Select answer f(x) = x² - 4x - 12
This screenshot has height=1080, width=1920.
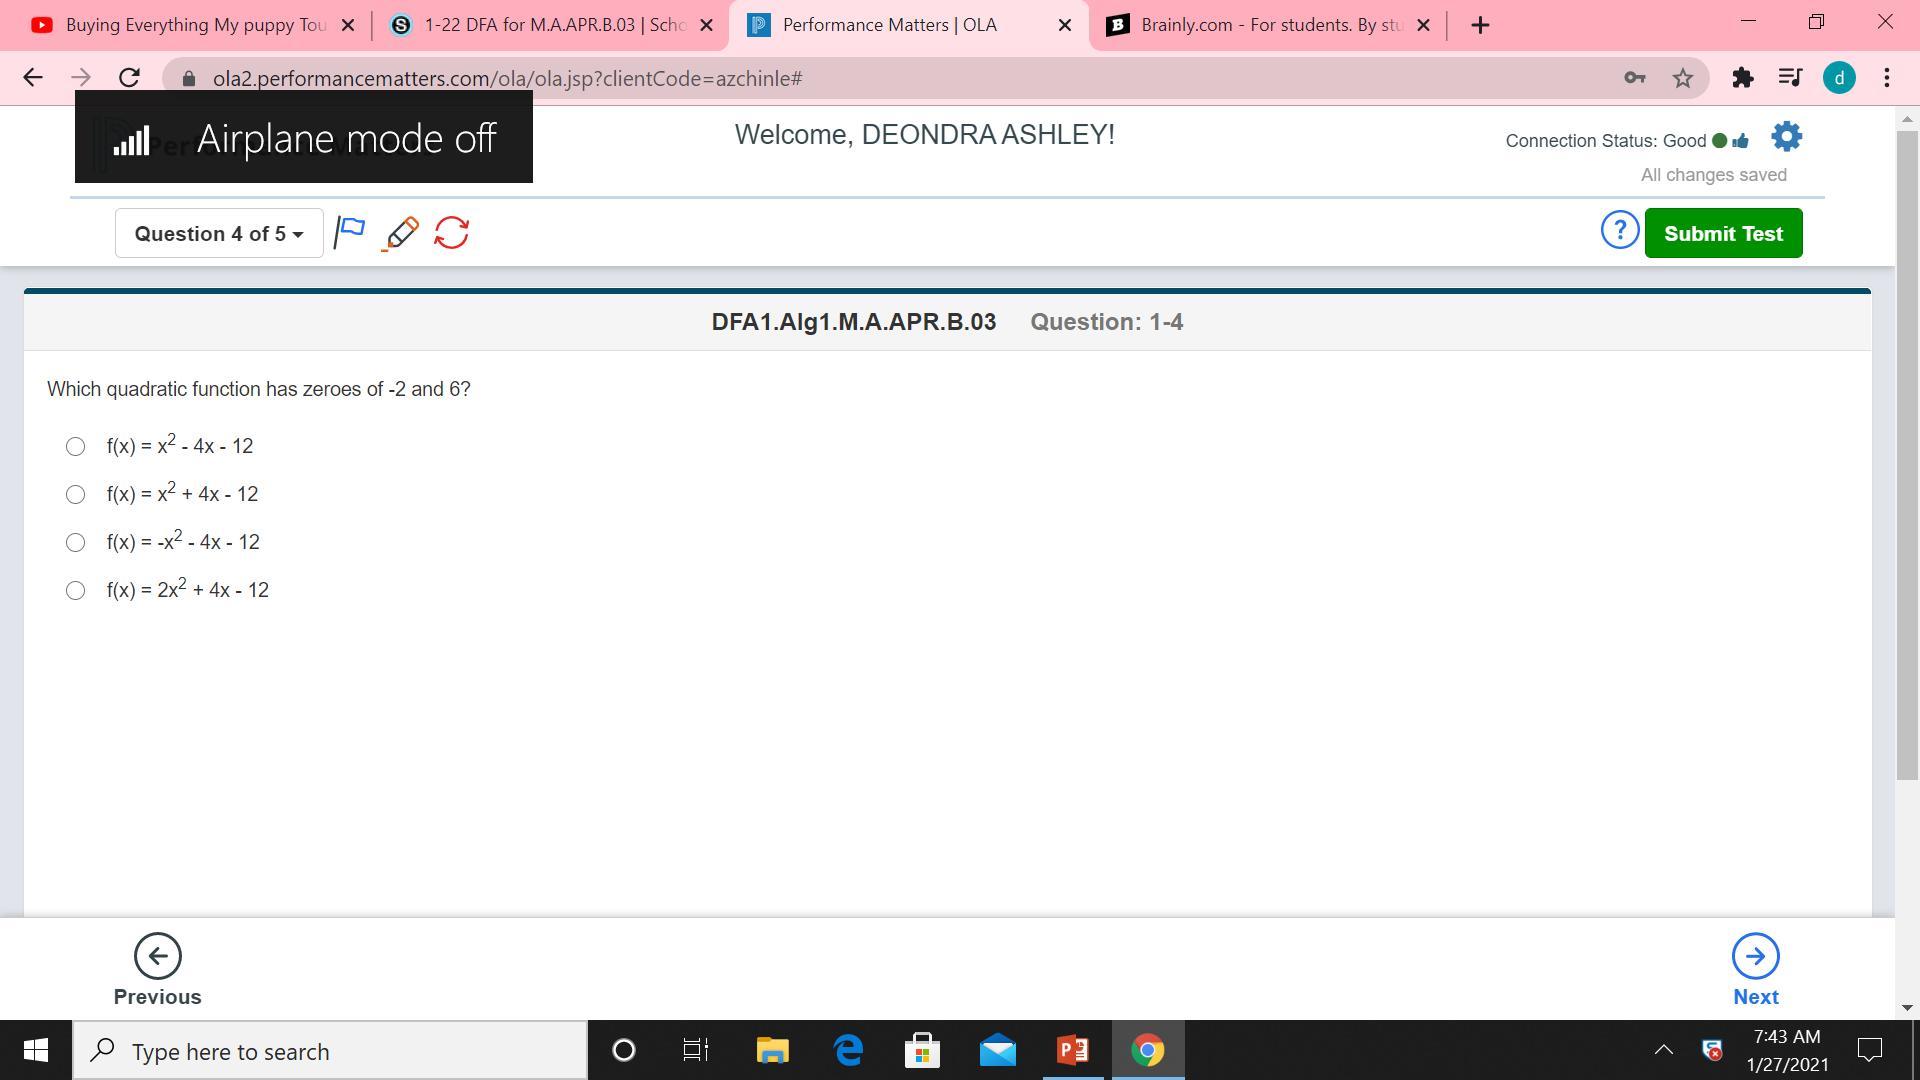(76, 447)
